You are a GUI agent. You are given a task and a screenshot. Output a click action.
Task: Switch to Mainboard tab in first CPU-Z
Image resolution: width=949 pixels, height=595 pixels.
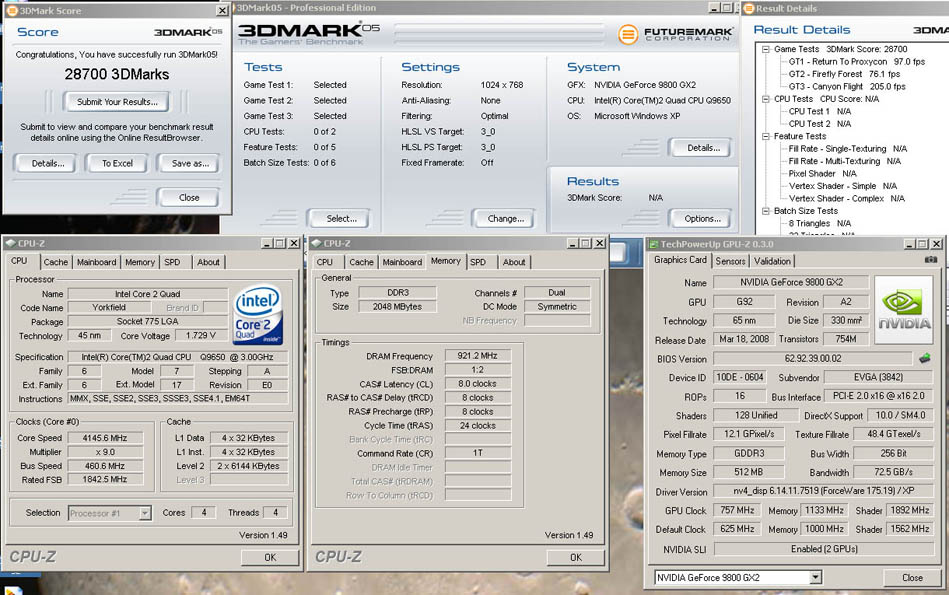(x=96, y=262)
